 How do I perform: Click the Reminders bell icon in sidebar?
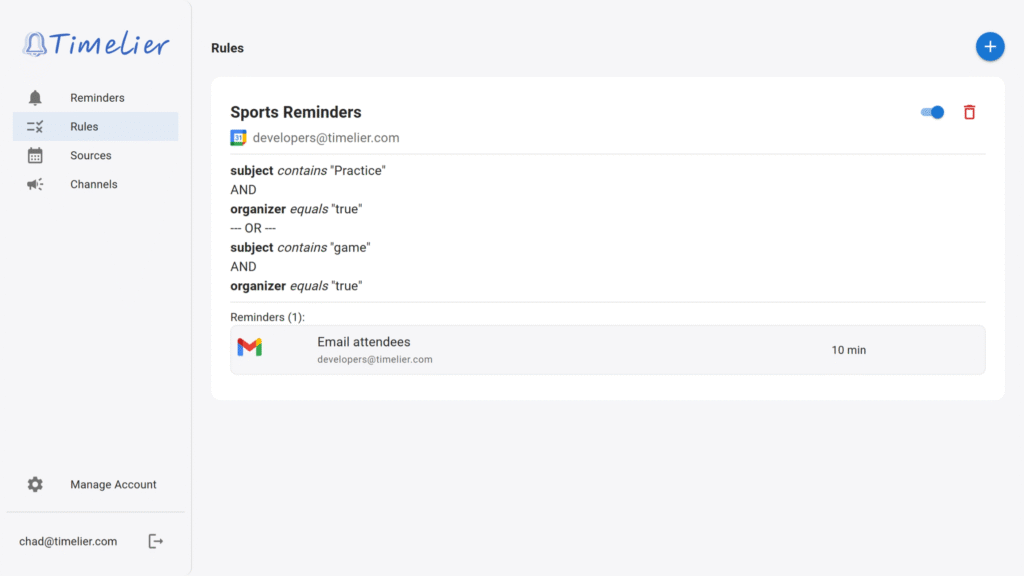click(35, 98)
